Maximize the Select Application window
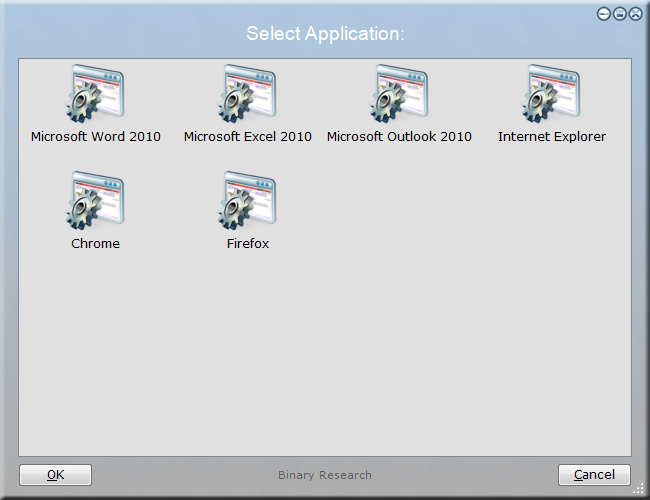This screenshot has height=500, width=650. tap(620, 14)
